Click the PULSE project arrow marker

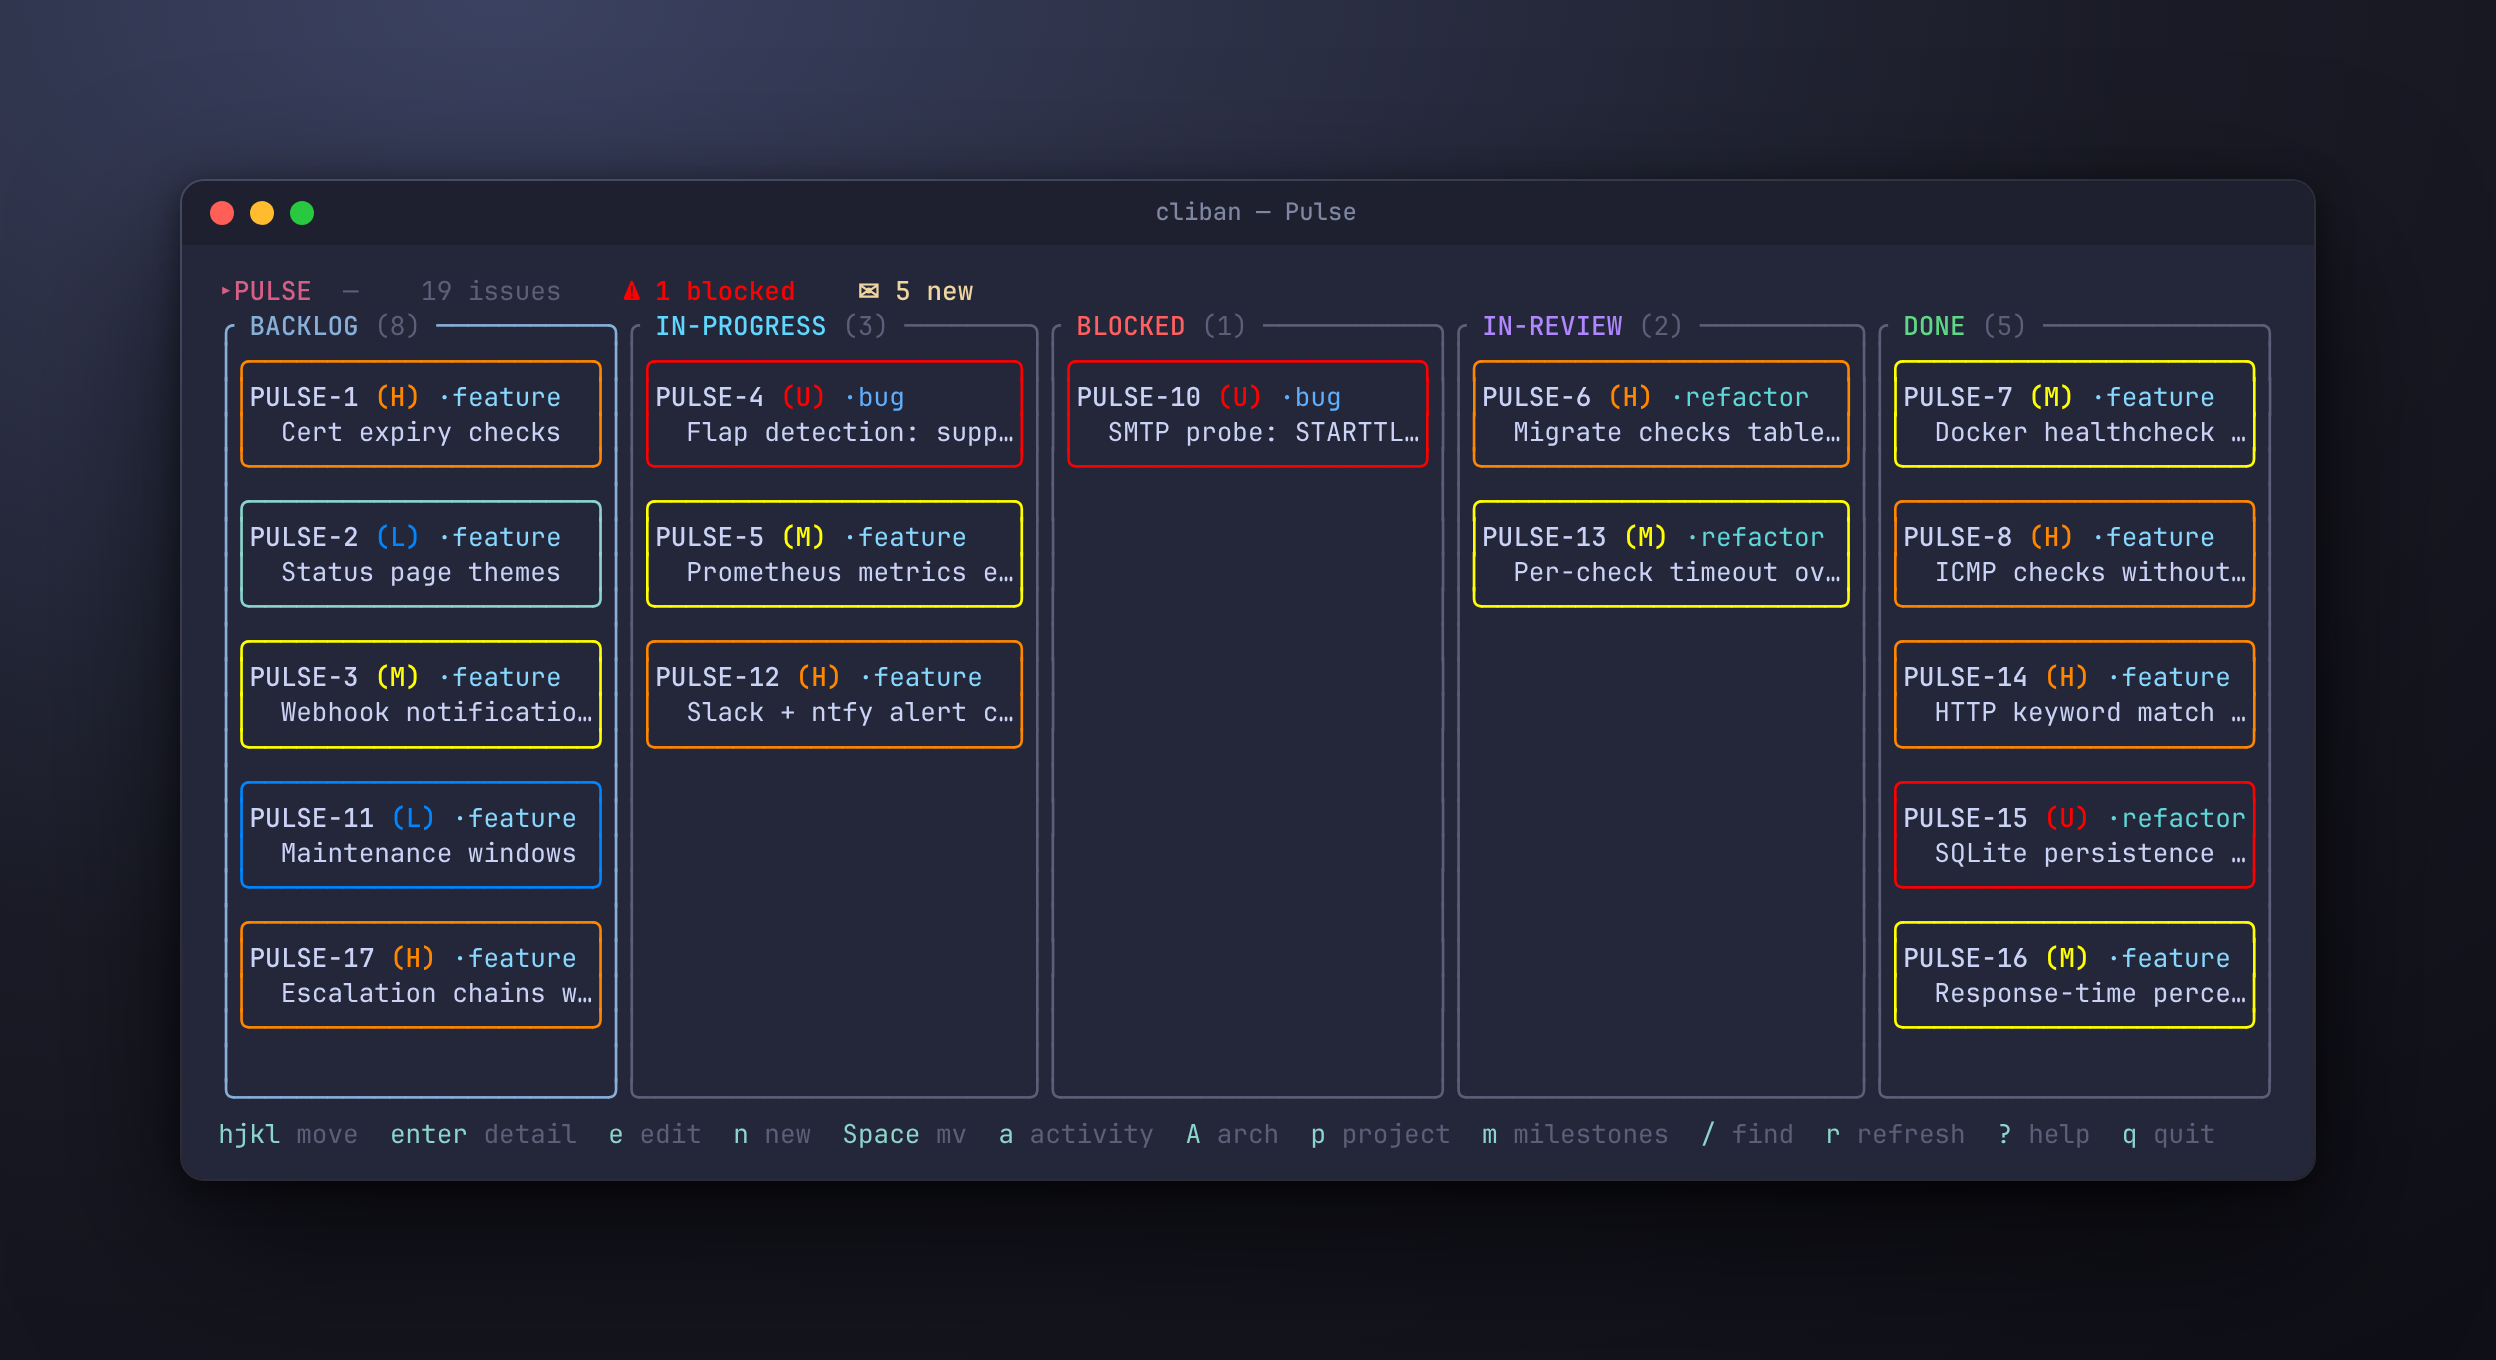(x=225, y=291)
